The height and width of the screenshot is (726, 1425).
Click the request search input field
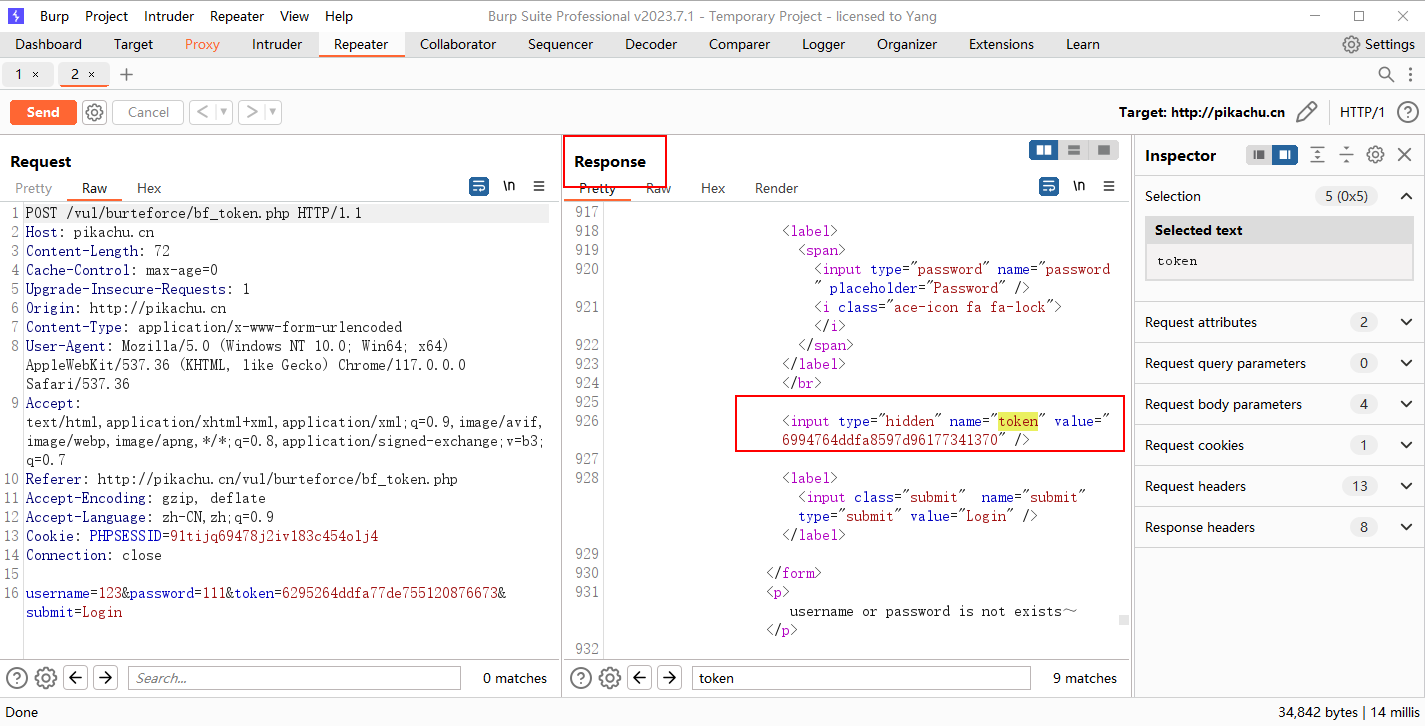(x=294, y=678)
